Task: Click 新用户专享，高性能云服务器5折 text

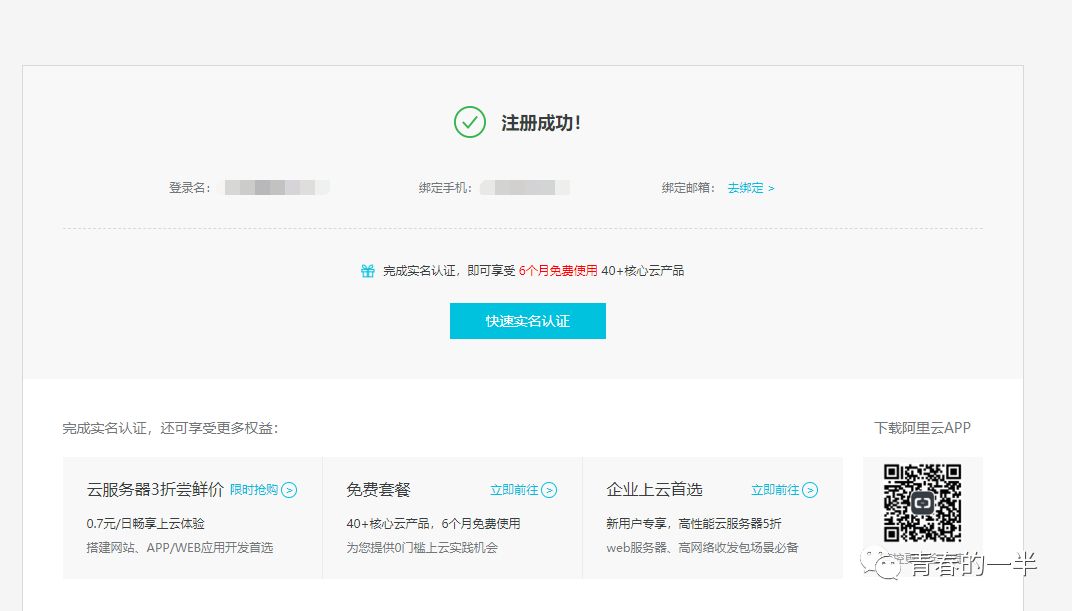Action: click(x=694, y=524)
